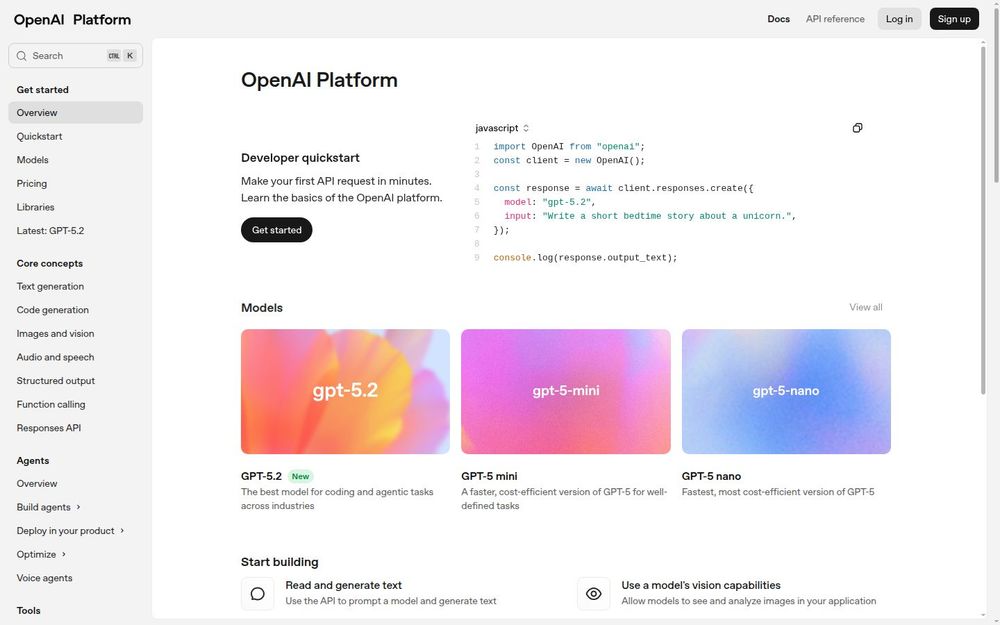The image size is (1000, 625).
Task: Expand the Build agents submenu
Action: 48,507
